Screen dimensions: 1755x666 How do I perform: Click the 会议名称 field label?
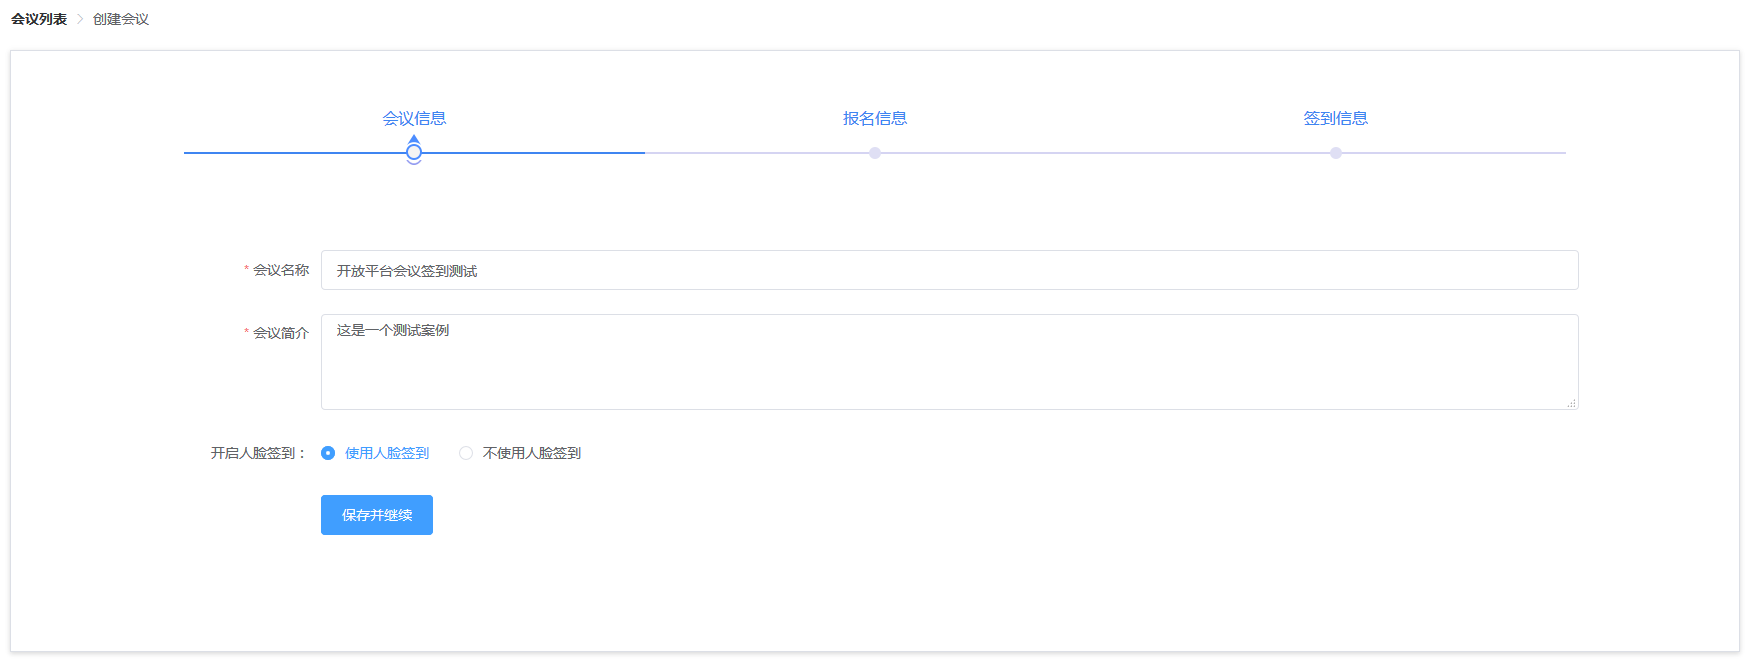[x=280, y=270]
